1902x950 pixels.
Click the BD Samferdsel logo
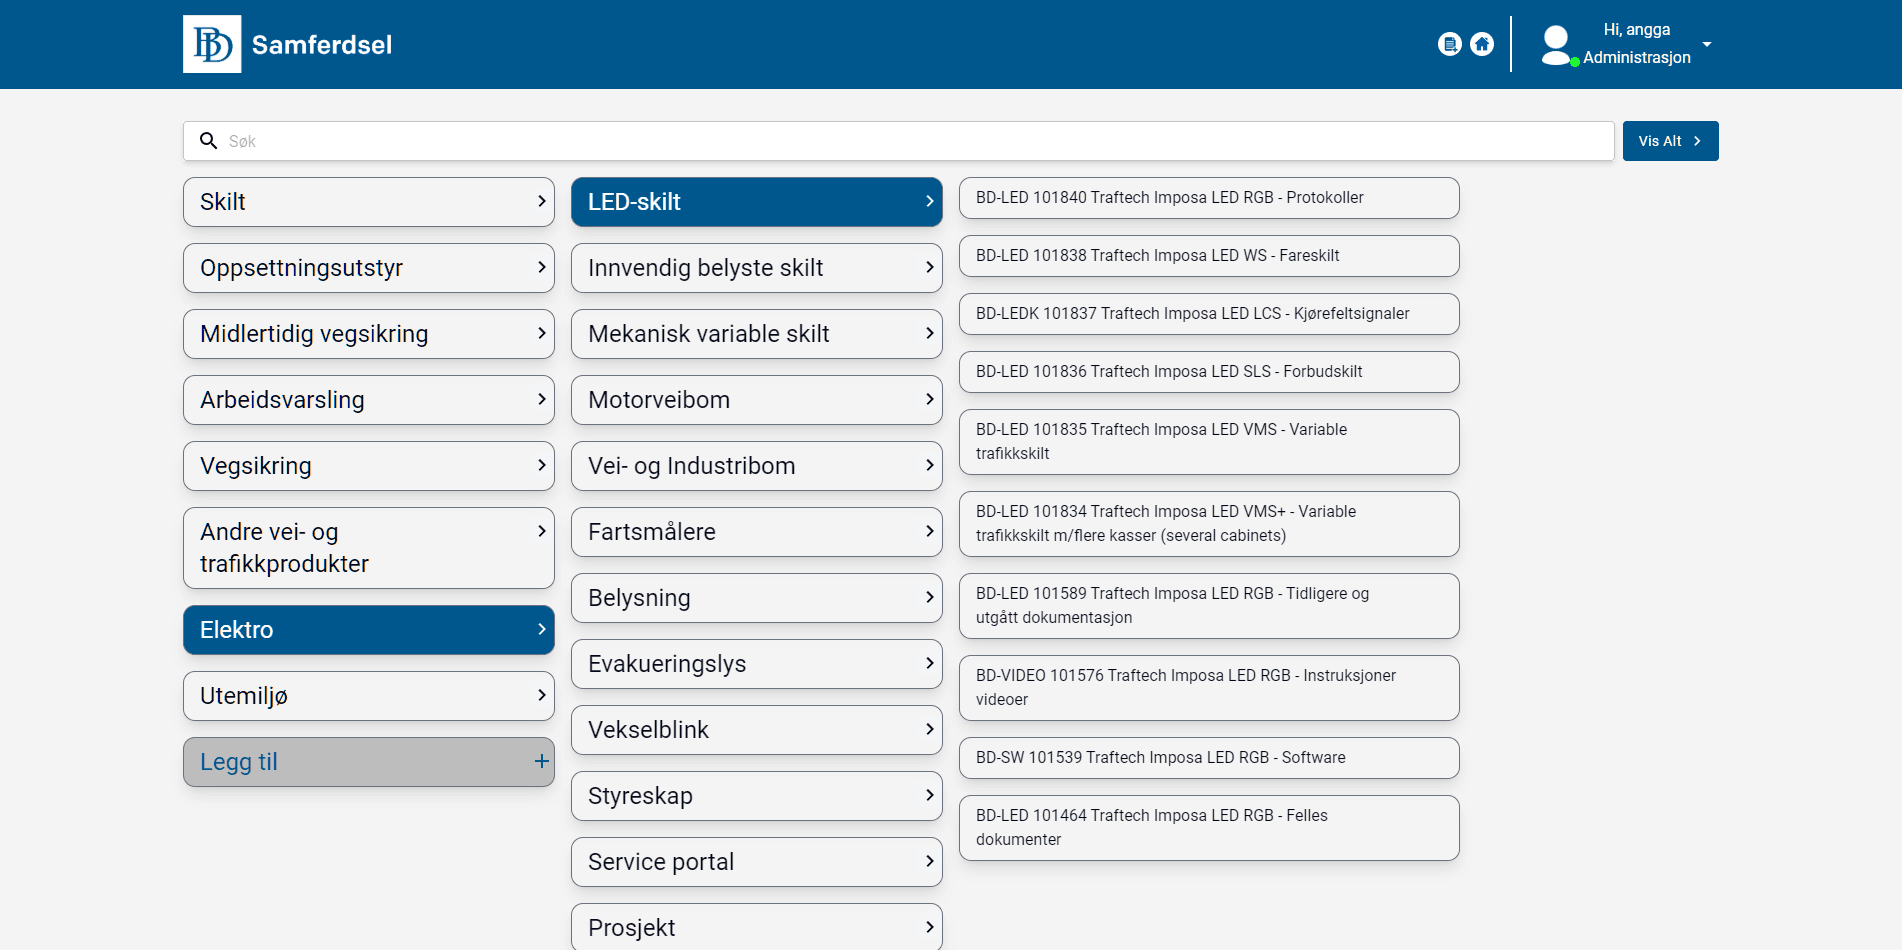286,44
